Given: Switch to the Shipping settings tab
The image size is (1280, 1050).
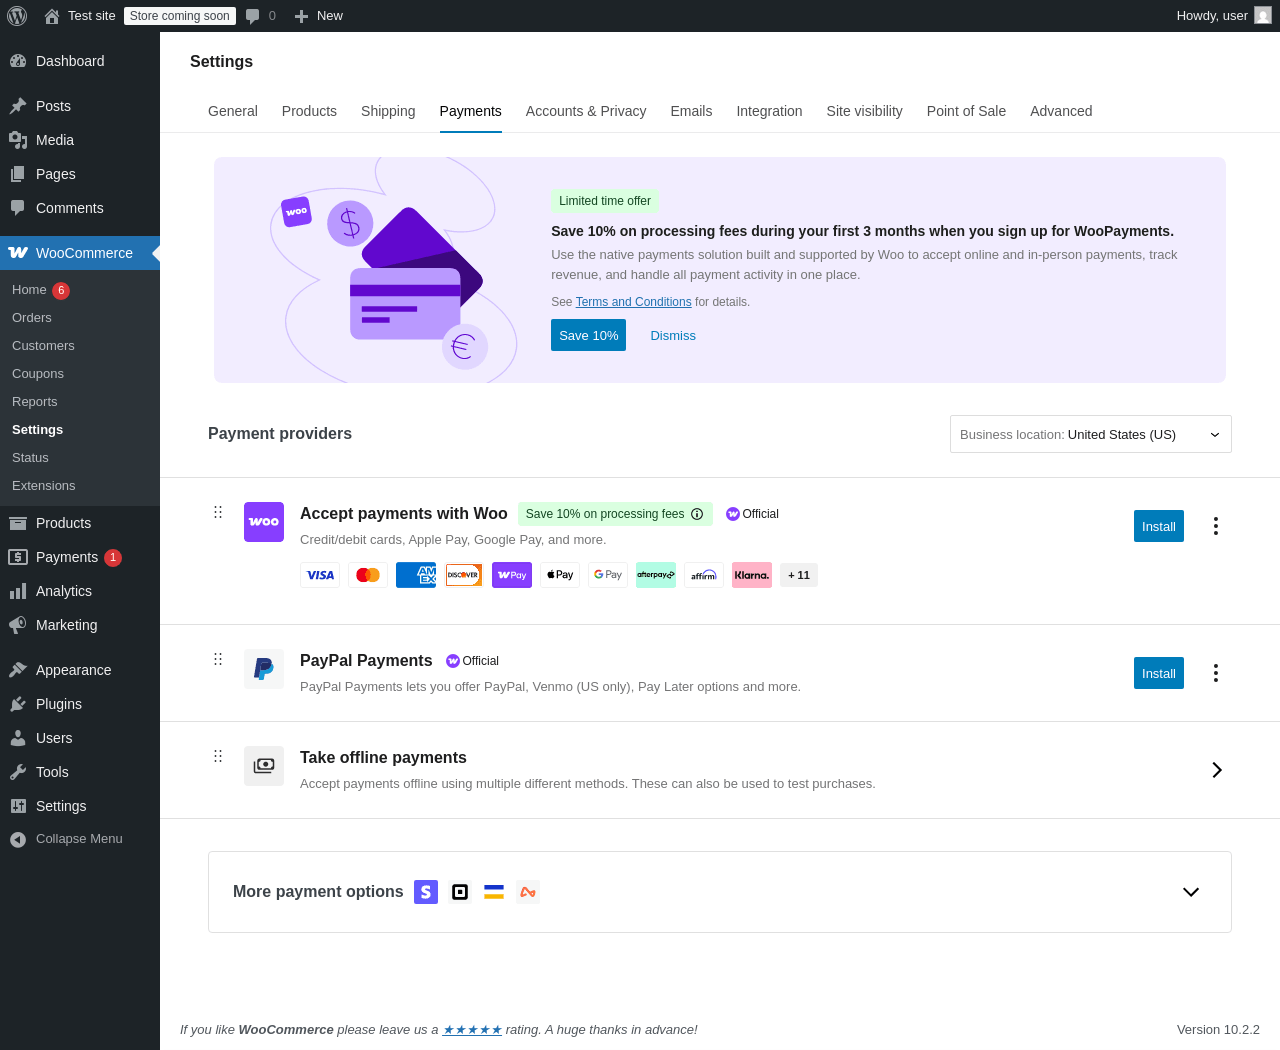Looking at the screenshot, I should pos(388,111).
